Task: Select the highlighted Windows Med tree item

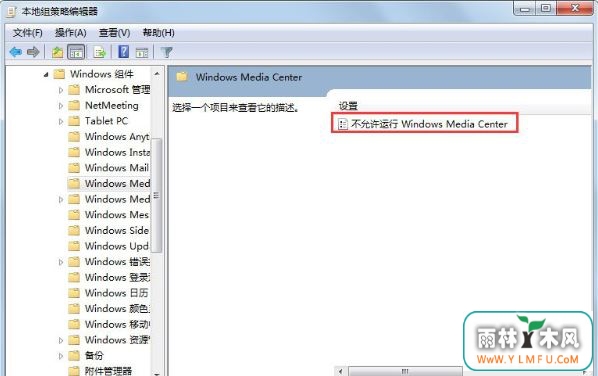Action: [117, 183]
